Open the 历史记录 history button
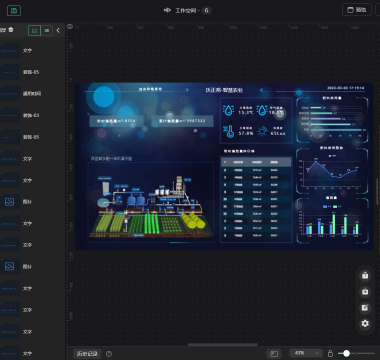The height and width of the screenshot is (360, 380). pyautogui.click(x=87, y=354)
